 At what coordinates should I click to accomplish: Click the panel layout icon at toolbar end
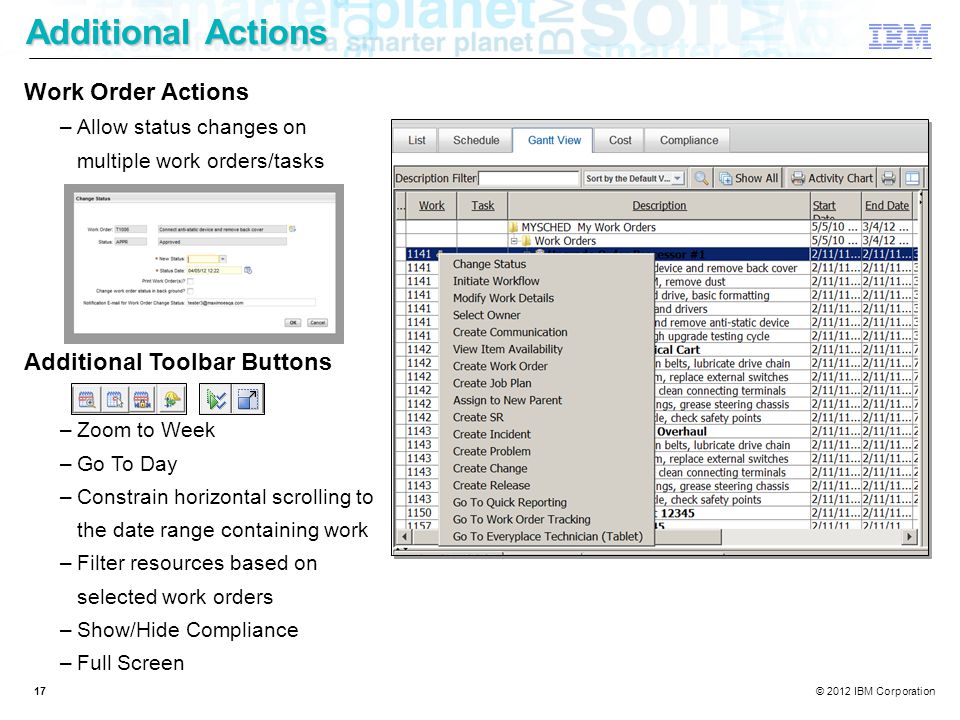click(x=912, y=178)
